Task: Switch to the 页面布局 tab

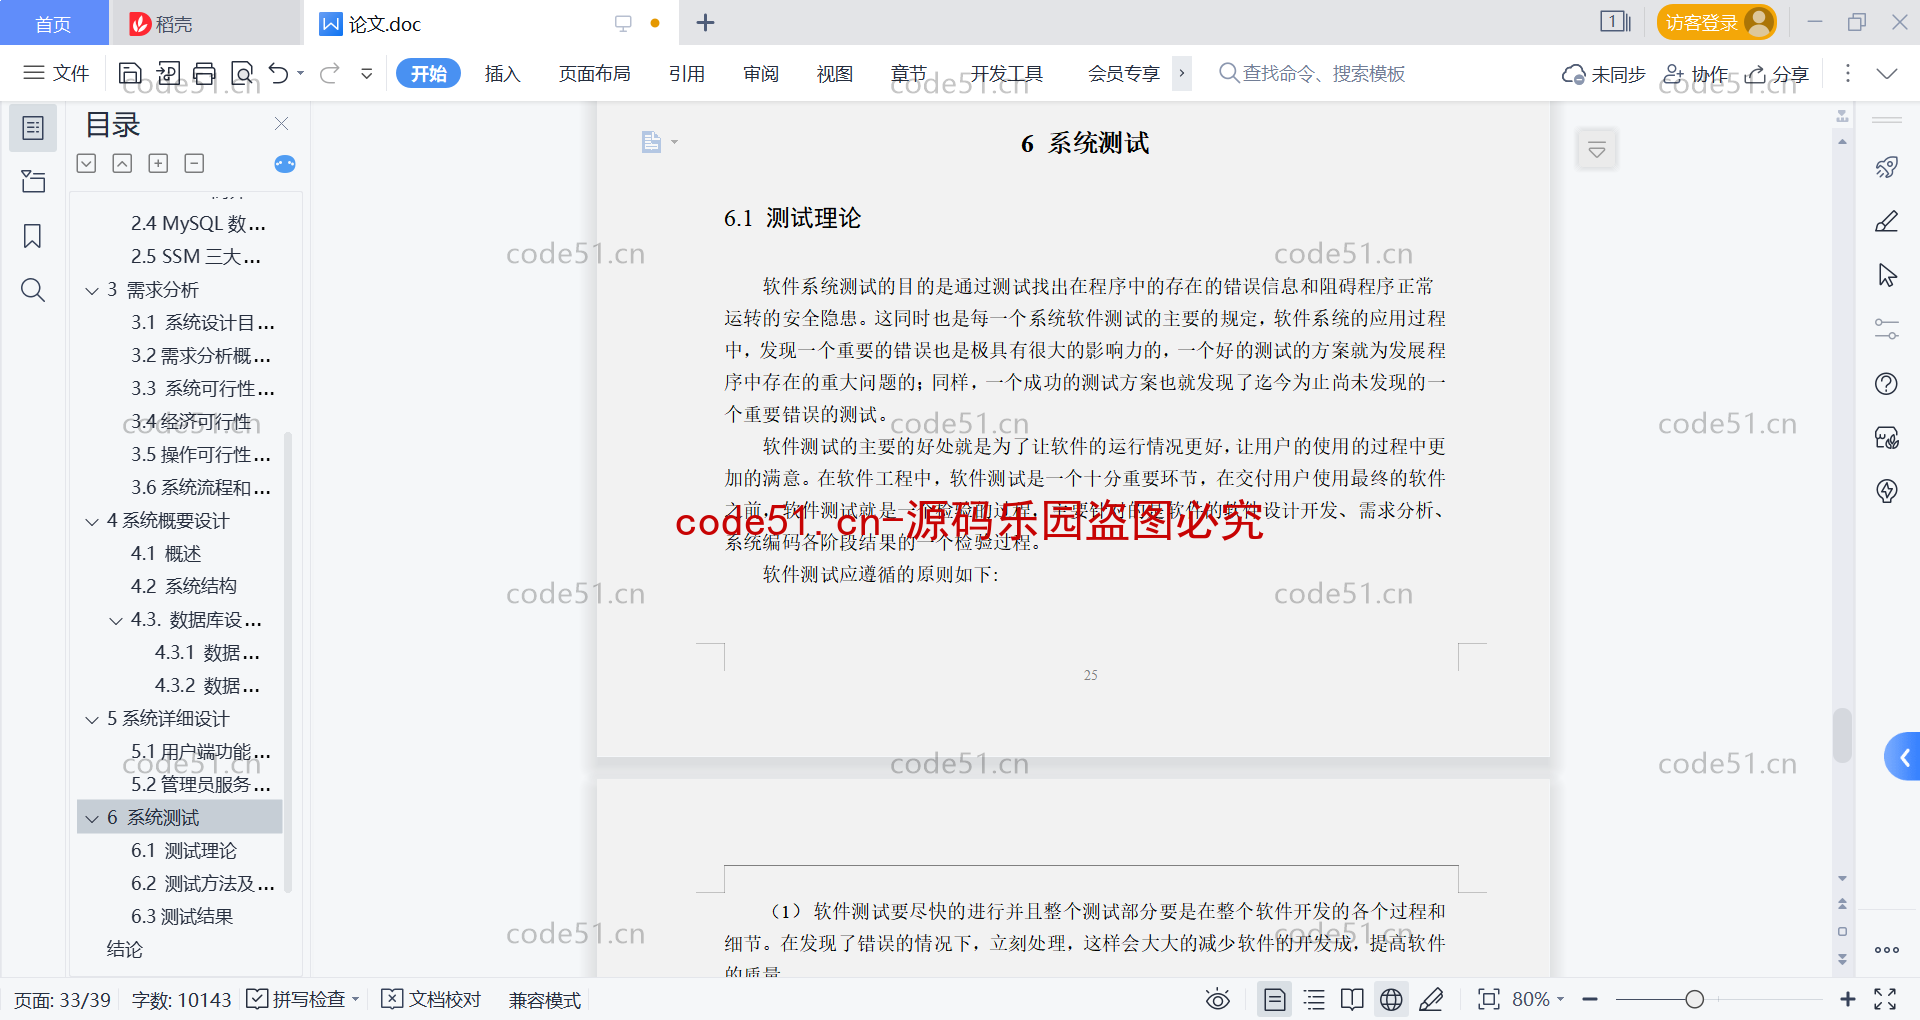Action: [x=594, y=73]
